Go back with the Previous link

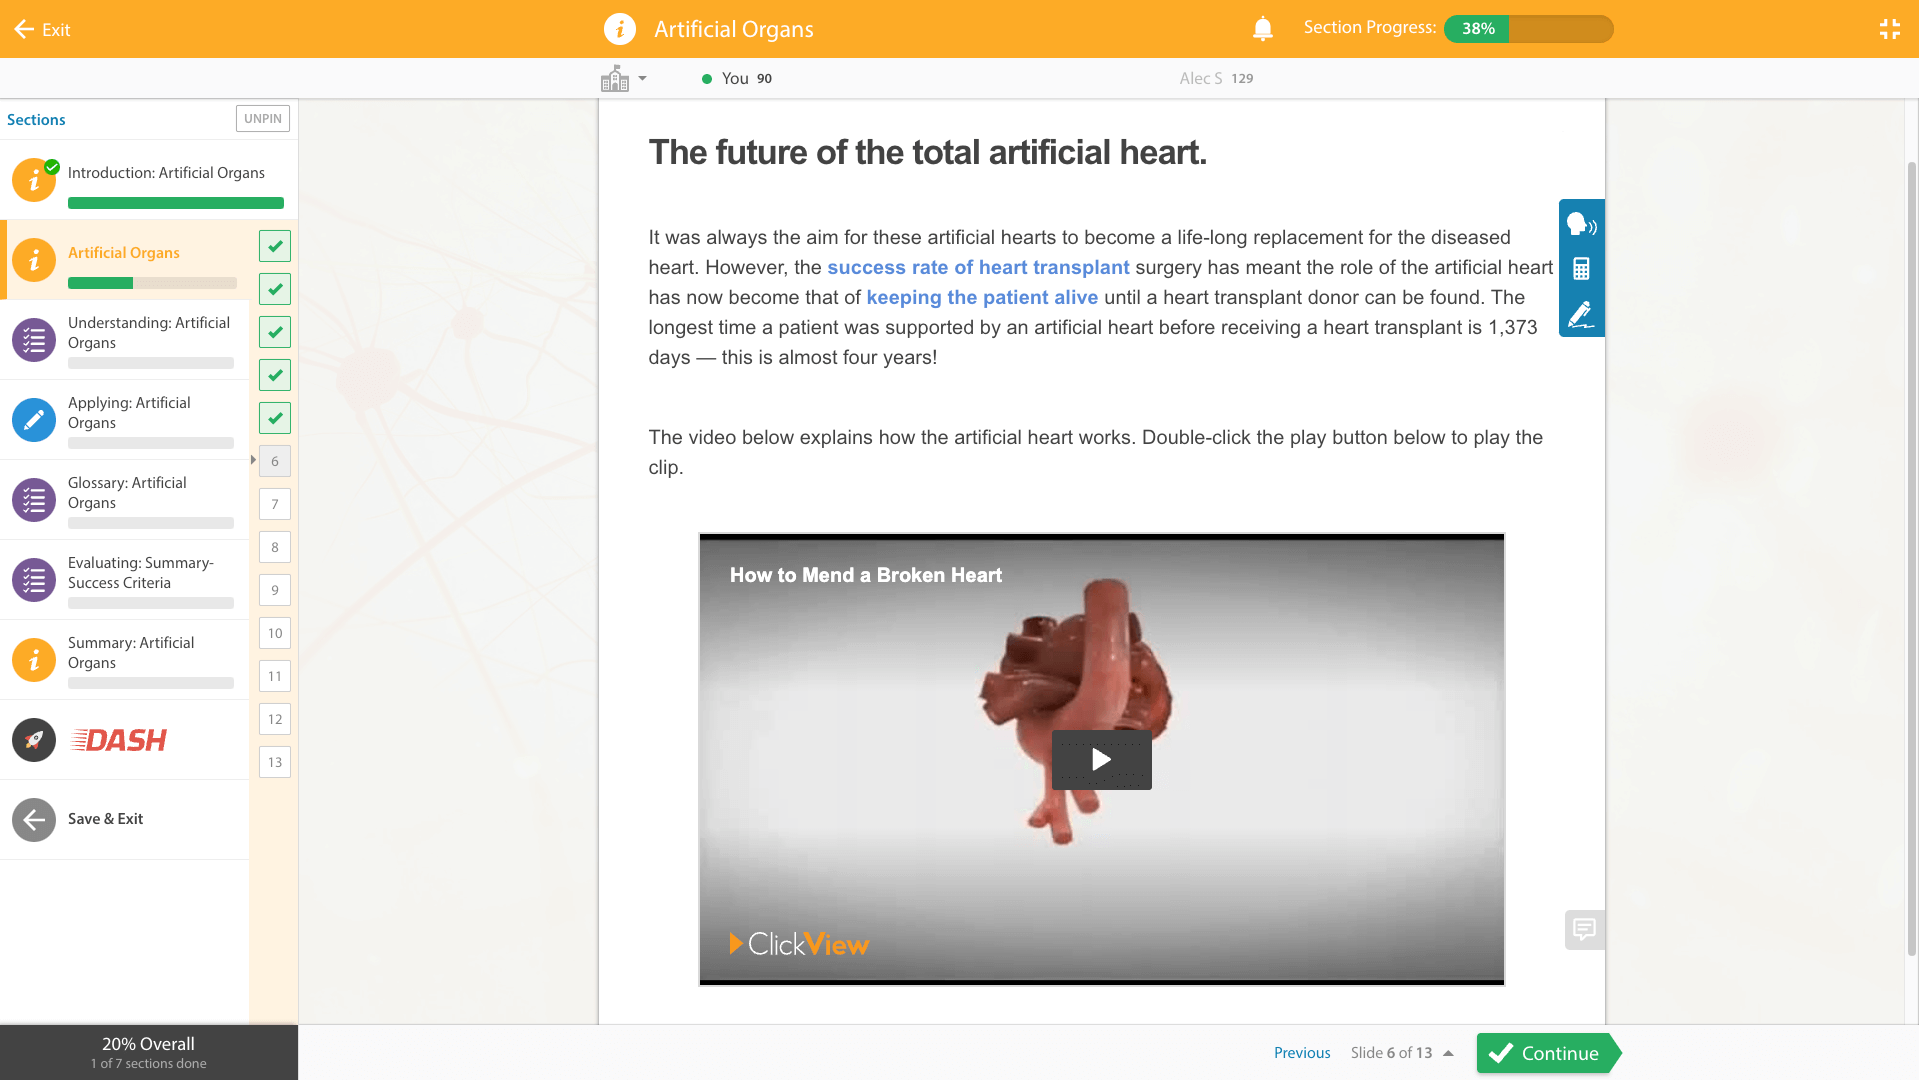pyautogui.click(x=1301, y=1053)
